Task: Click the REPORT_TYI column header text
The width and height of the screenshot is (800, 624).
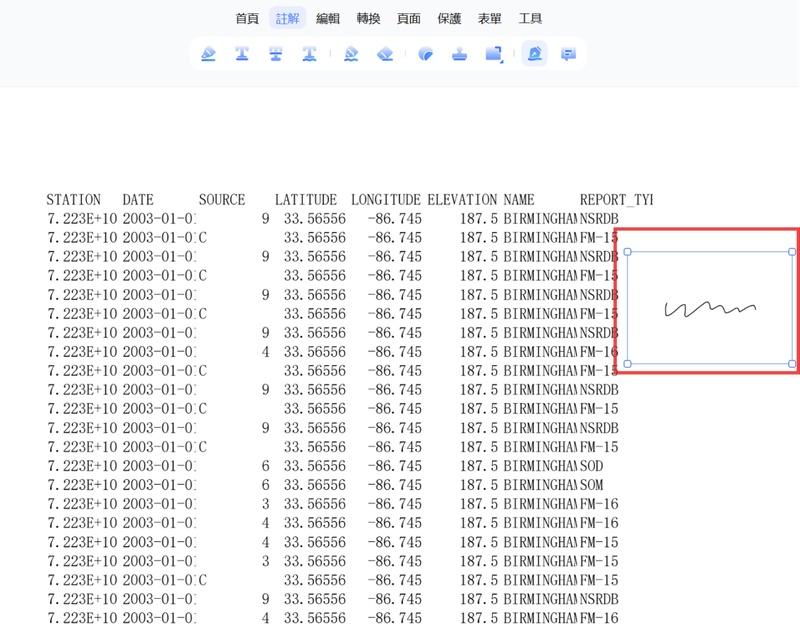Action: [616, 199]
